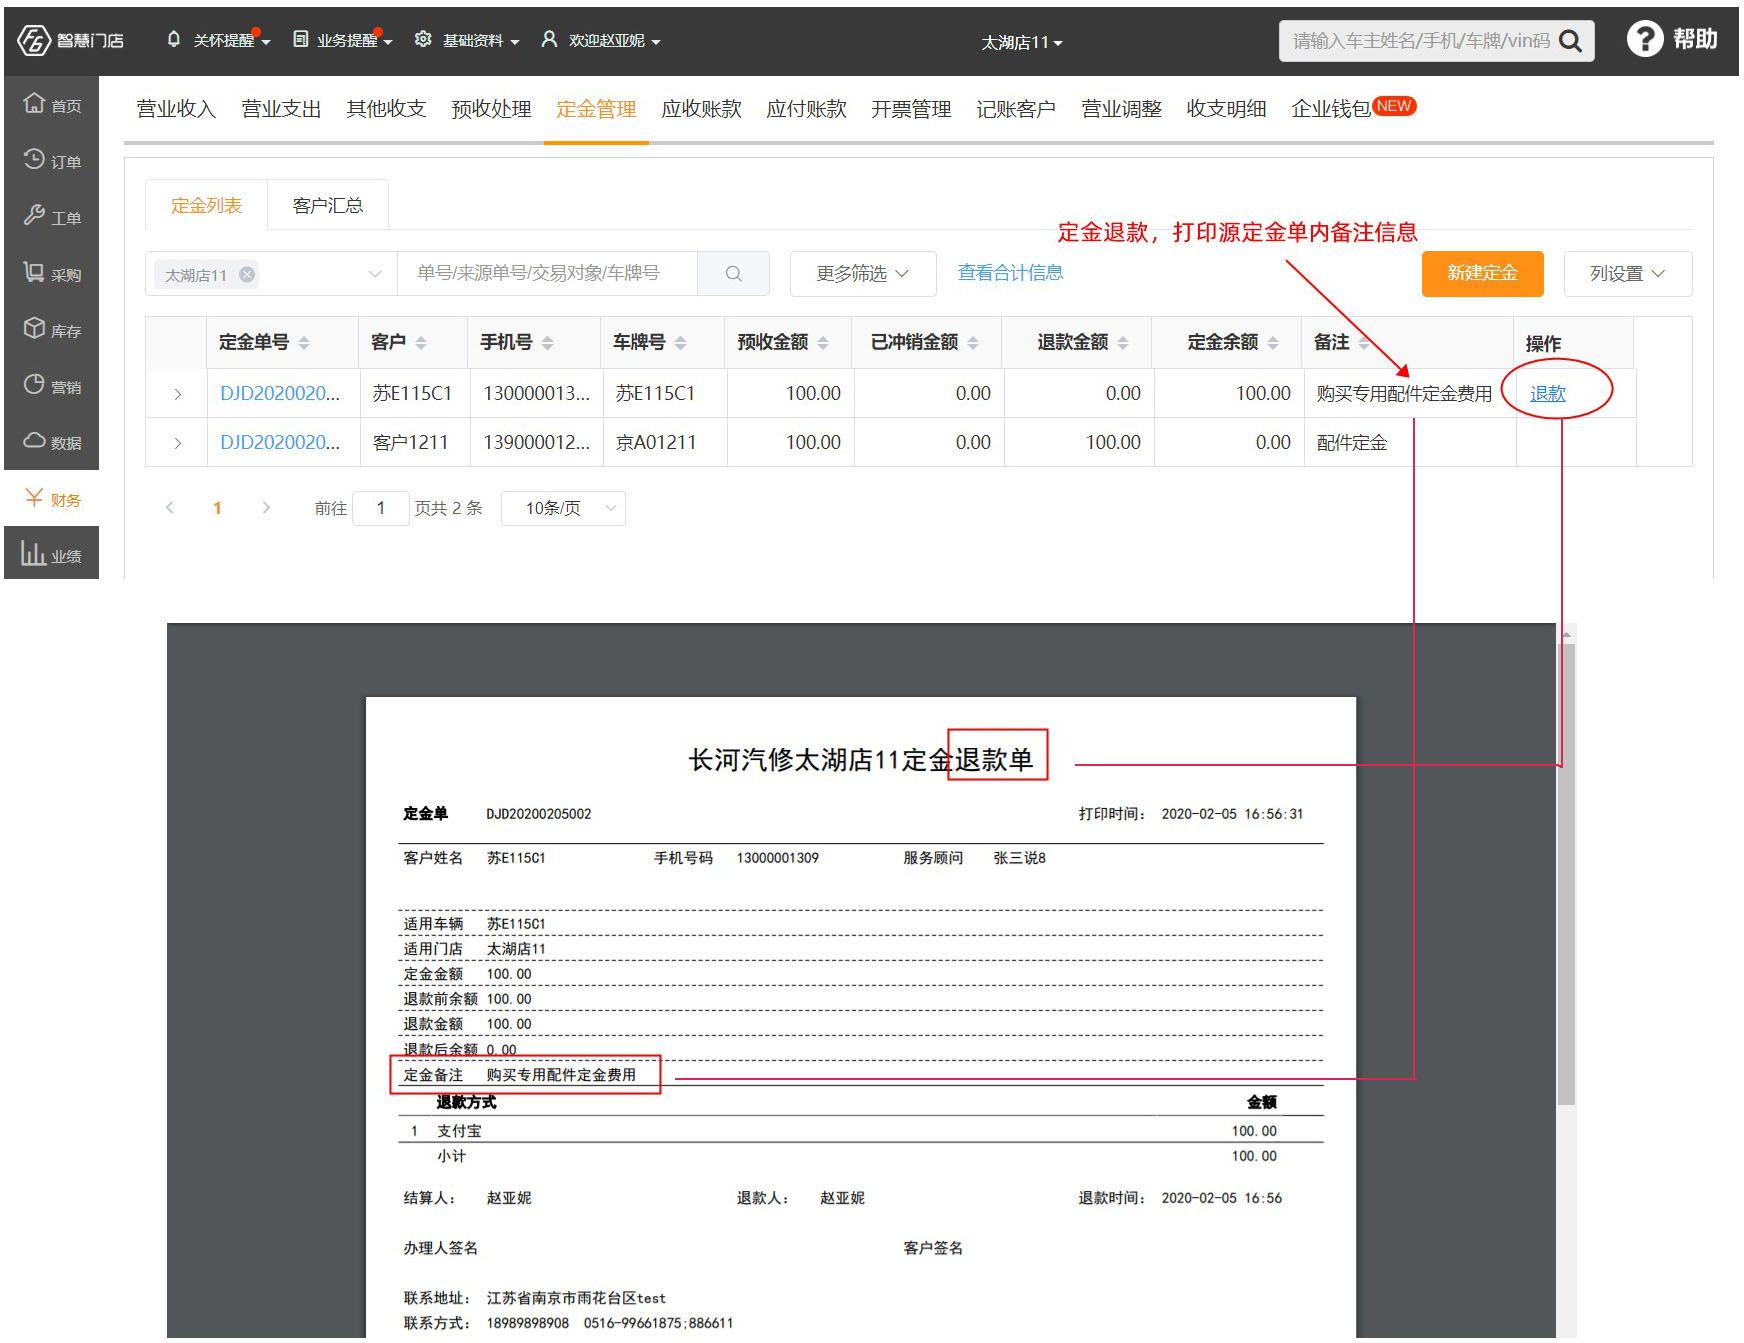Viewport: 1744px width, 1343px height.
Task: Sort by 预收金额 column
Action: (823, 342)
